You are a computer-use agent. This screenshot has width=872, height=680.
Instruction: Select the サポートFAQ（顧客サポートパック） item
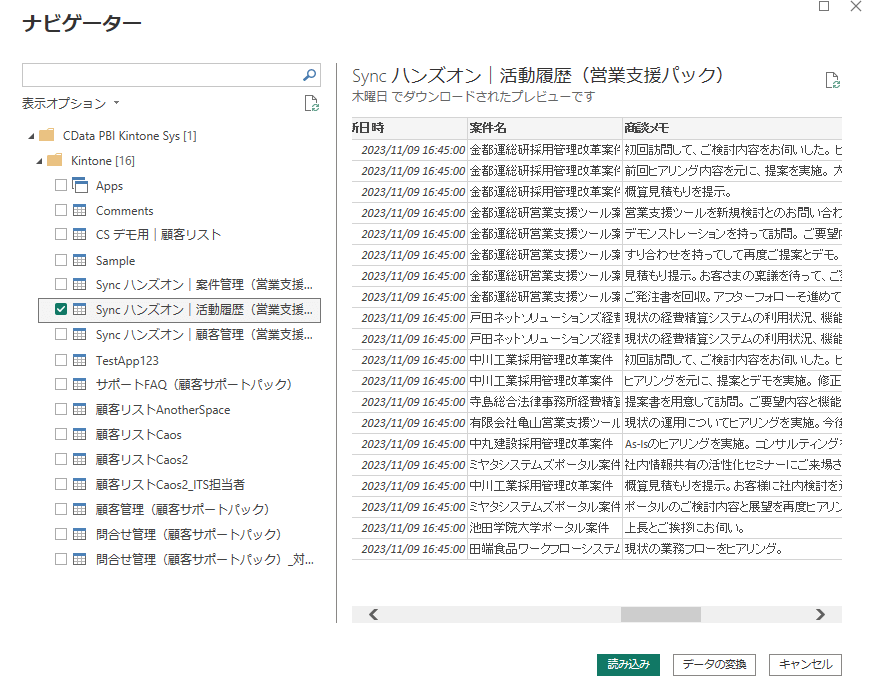click(194, 385)
